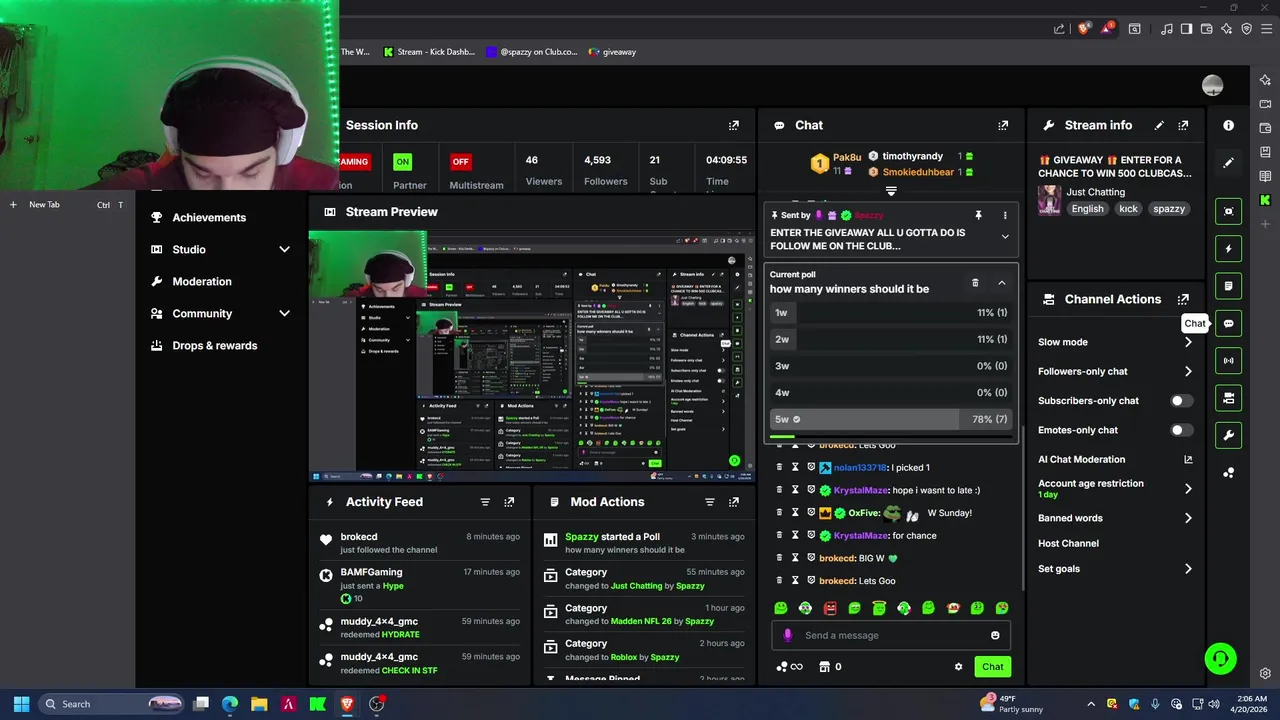Pop out the Activity Feed panel
Screen dimensions: 1280x720
(x=509, y=502)
